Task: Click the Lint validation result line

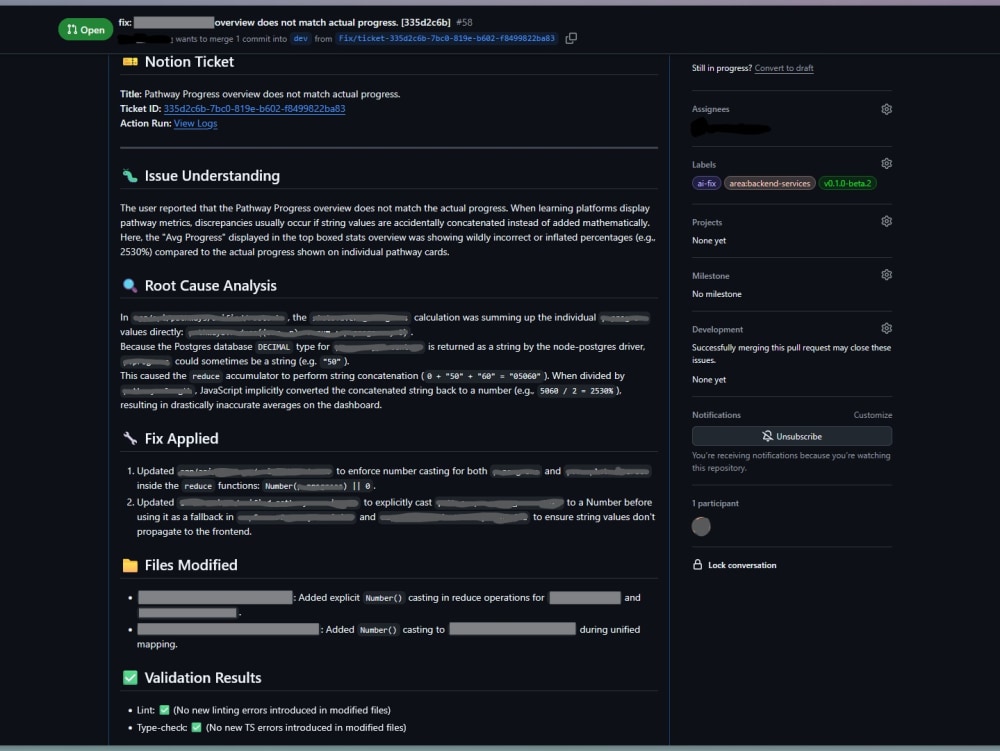Action: tap(263, 710)
